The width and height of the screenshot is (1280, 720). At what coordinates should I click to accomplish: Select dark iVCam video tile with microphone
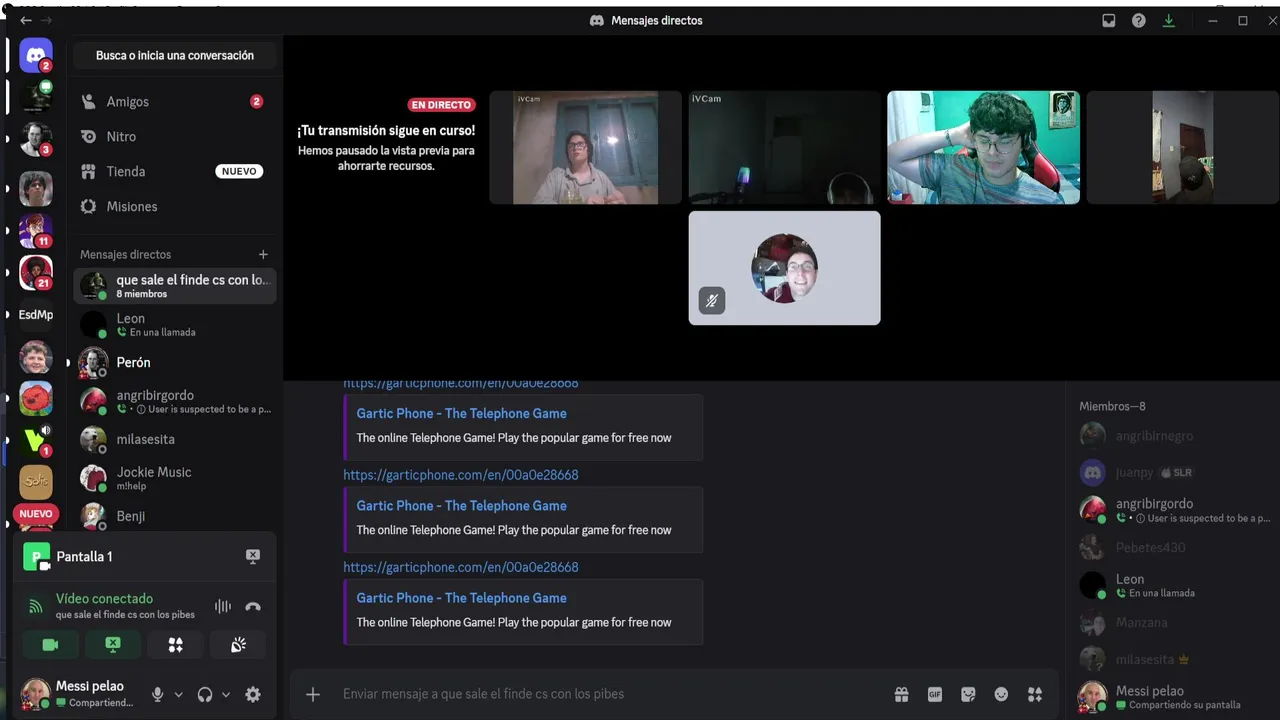pos(785,148)
